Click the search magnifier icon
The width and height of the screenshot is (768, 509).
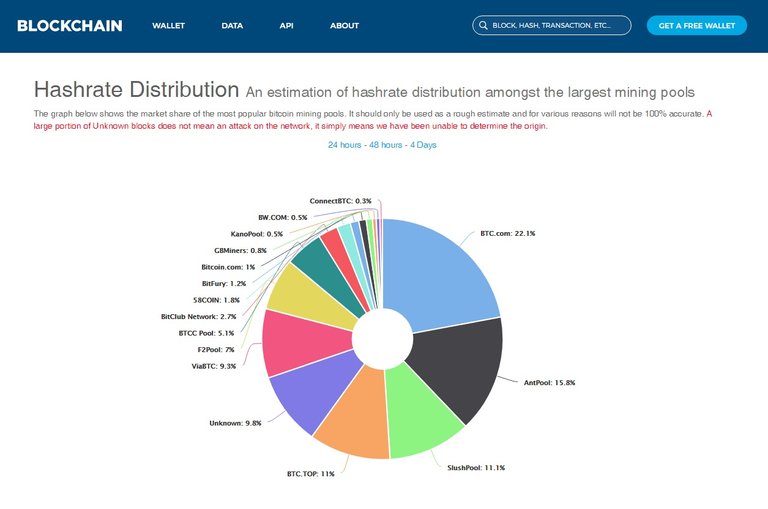[x=483, y=25]
